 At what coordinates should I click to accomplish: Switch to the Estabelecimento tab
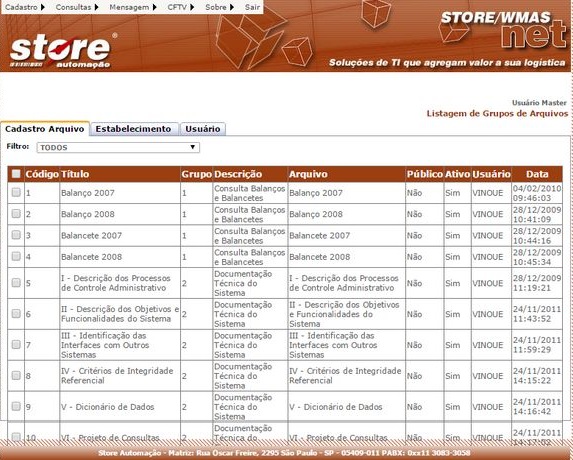pos(133,129)
